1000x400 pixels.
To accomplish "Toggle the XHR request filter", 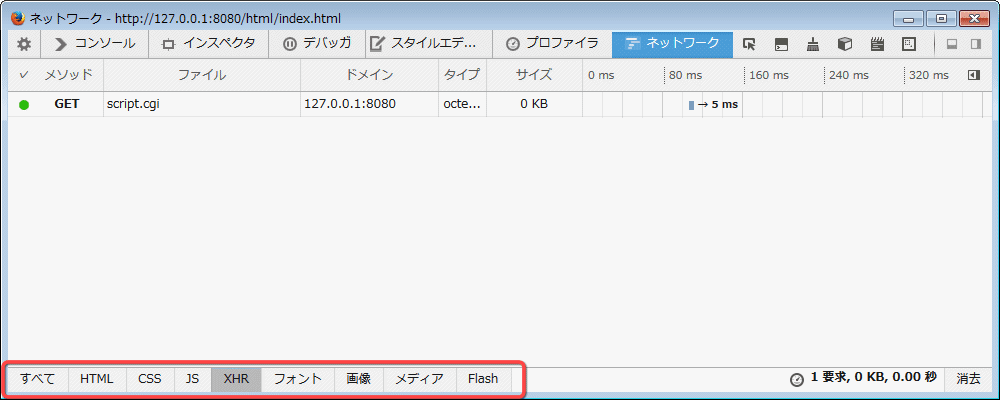I will pyautogui.click(x=236, y=379).
